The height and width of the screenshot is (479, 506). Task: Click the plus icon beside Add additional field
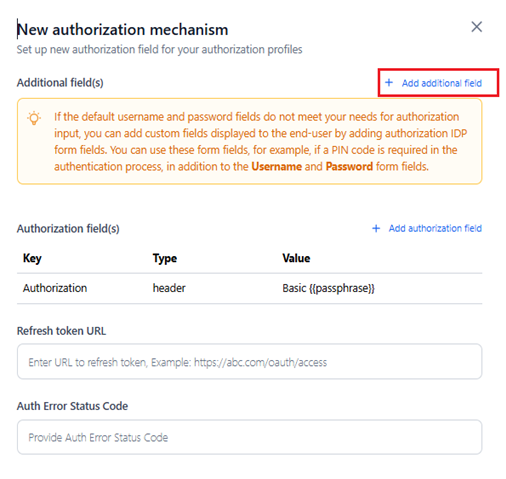(389, 82)
